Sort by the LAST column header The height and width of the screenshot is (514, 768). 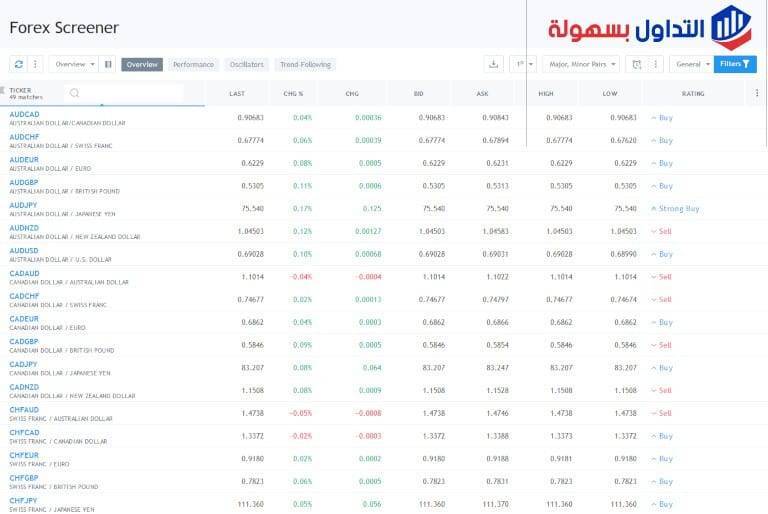[x=237, y=94]
